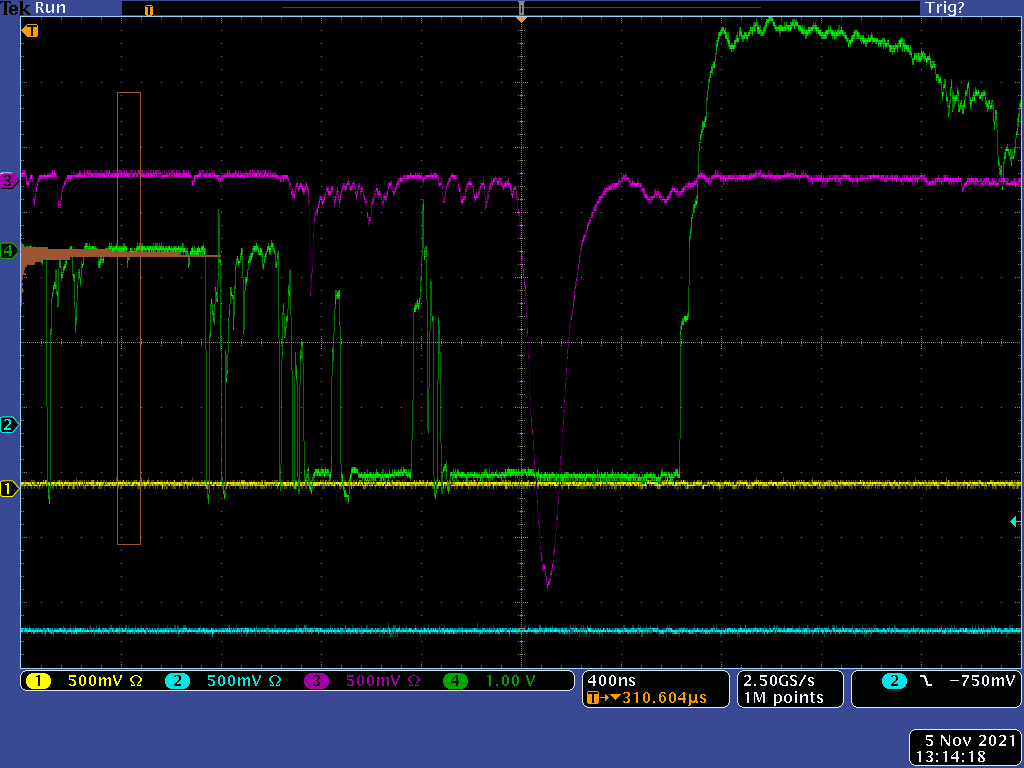Click the Tek logo
This screenshot has width=1024, height=768.
pyautogui.click(x=16, y=8)
